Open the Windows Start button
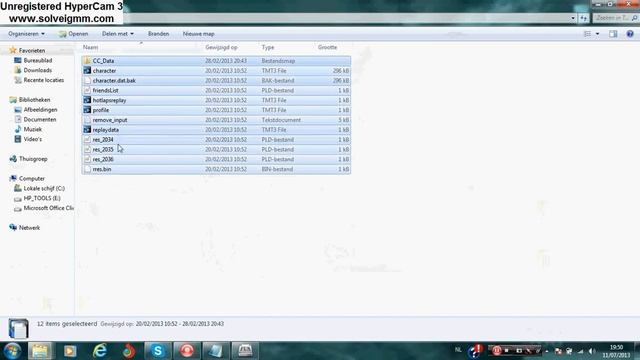This screenshot has width=640, height=360. (x=13, y=351)
